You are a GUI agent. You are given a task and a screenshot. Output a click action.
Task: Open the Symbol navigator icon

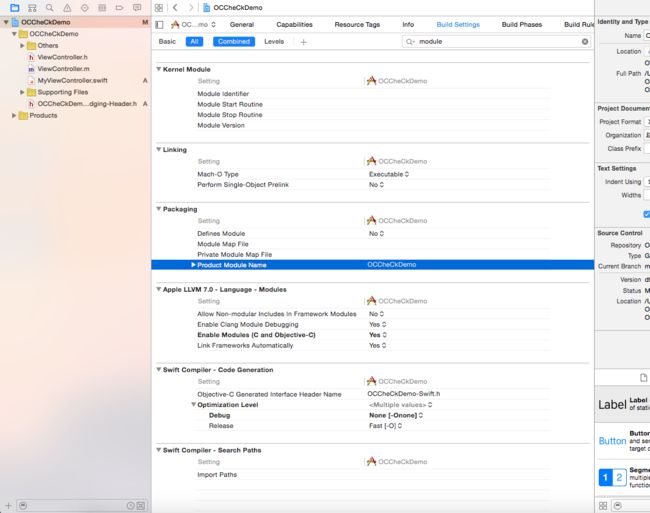pos(32,8)
